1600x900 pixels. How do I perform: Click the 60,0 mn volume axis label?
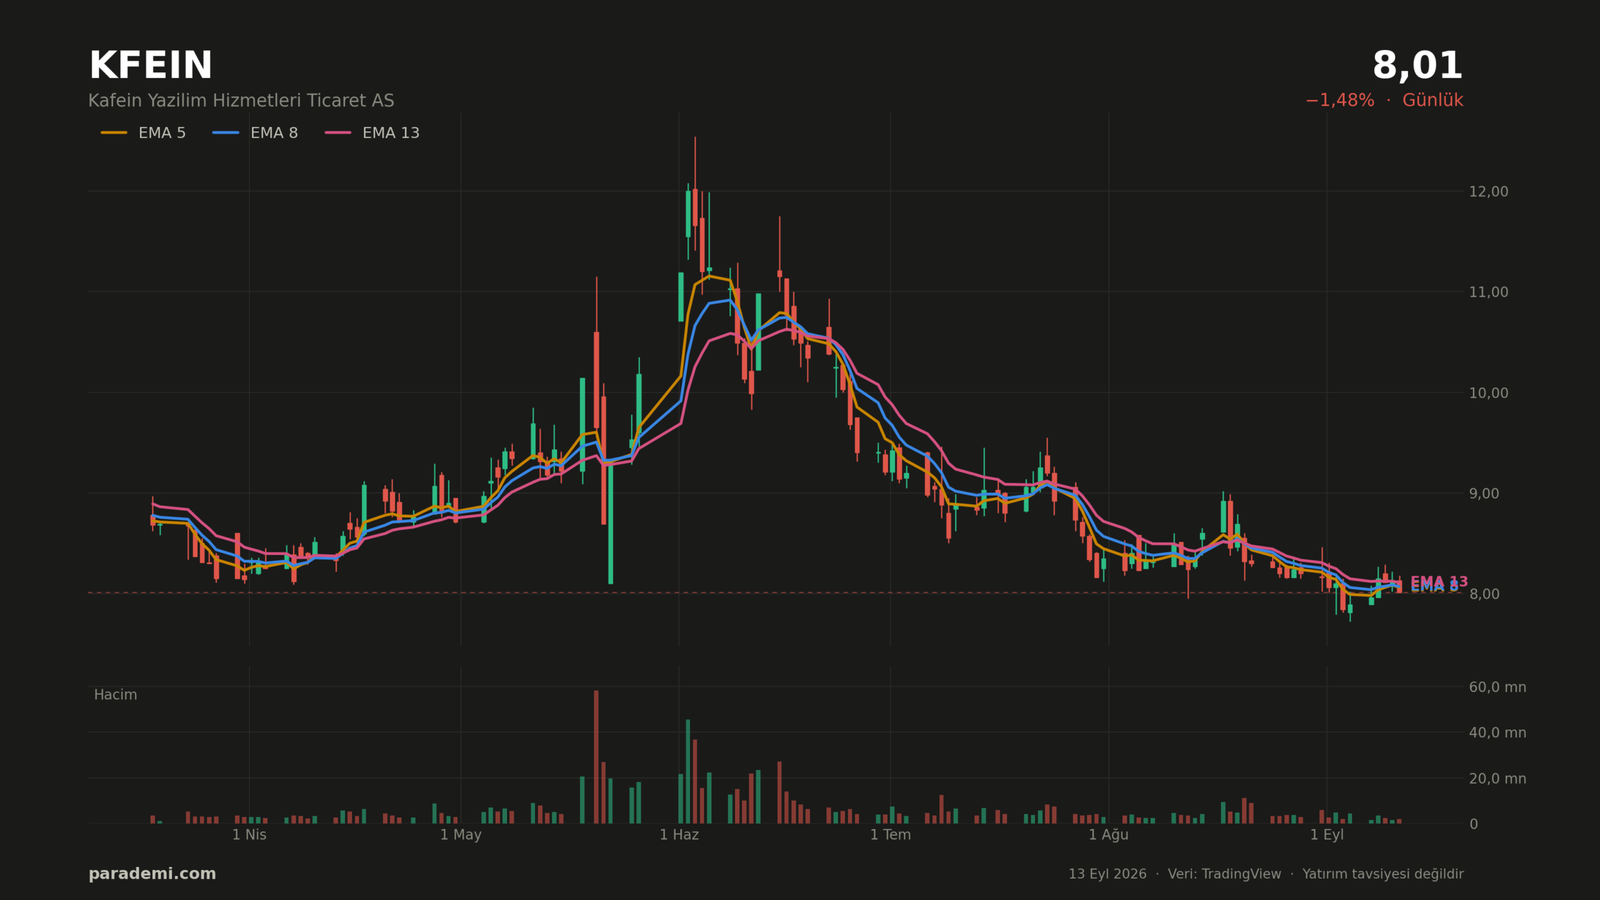coord(1497,687)
